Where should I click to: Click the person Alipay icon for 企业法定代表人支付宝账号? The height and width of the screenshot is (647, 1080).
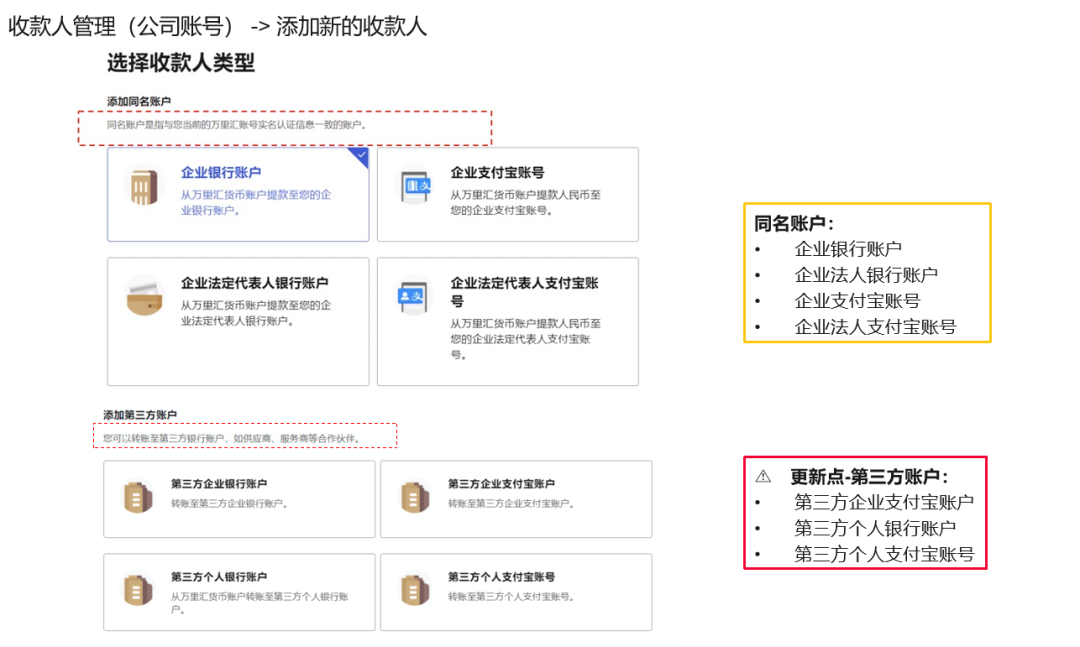414,297
